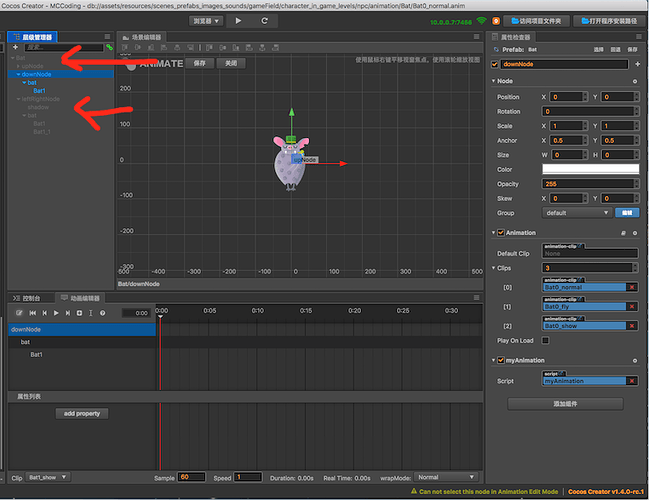
Task: Step to next frame in animation editor
Action: pyautogui.click(x=67, y=313)
